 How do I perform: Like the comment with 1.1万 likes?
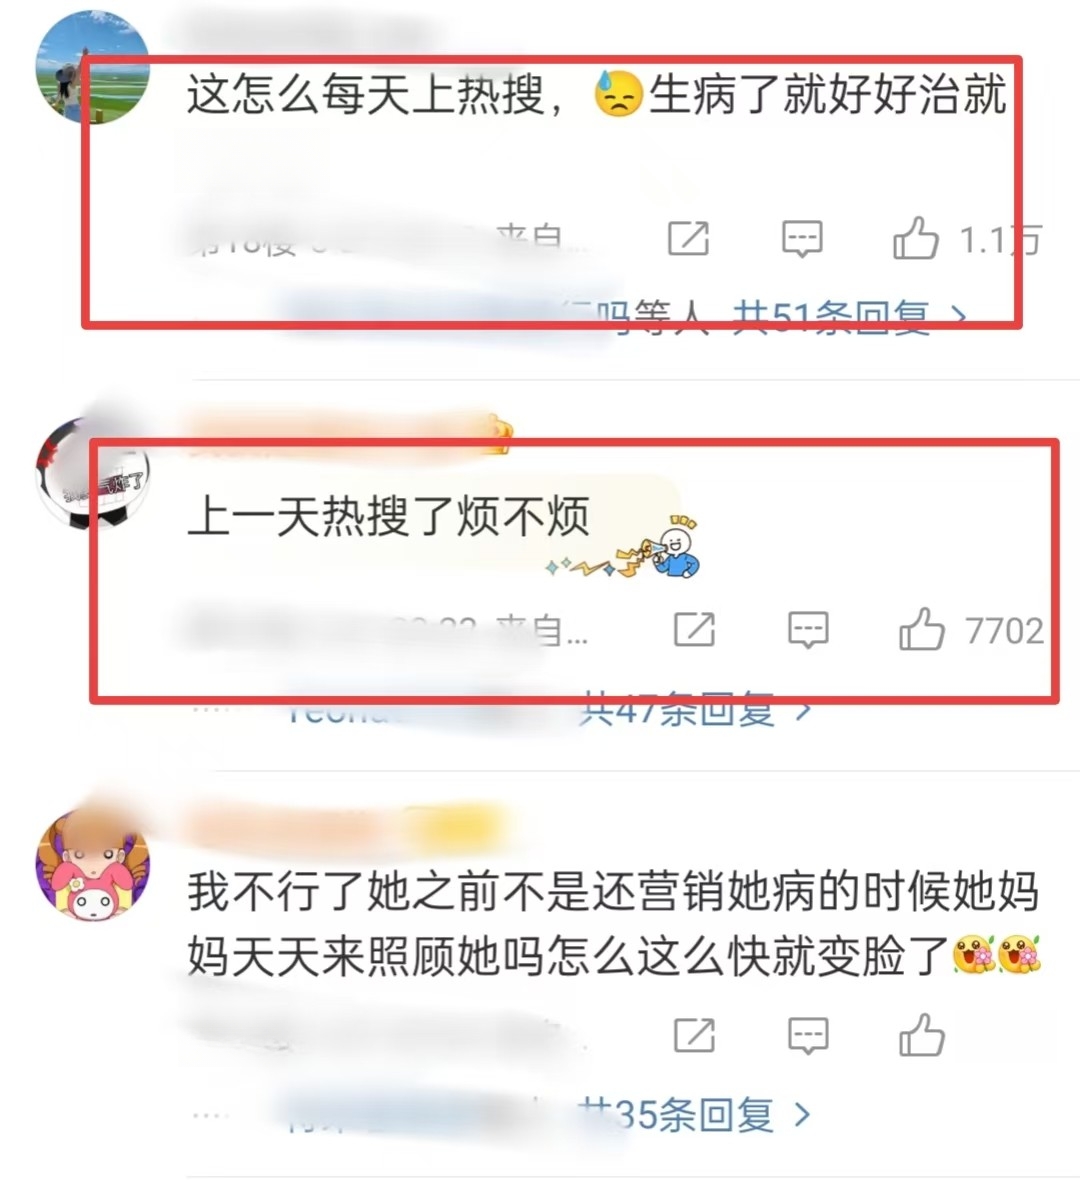[x=915, y=239]
